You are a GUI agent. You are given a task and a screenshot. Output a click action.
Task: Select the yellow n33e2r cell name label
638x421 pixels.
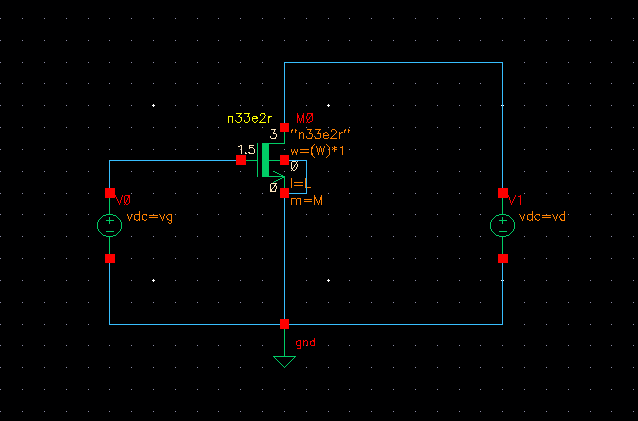pos(249,119)
